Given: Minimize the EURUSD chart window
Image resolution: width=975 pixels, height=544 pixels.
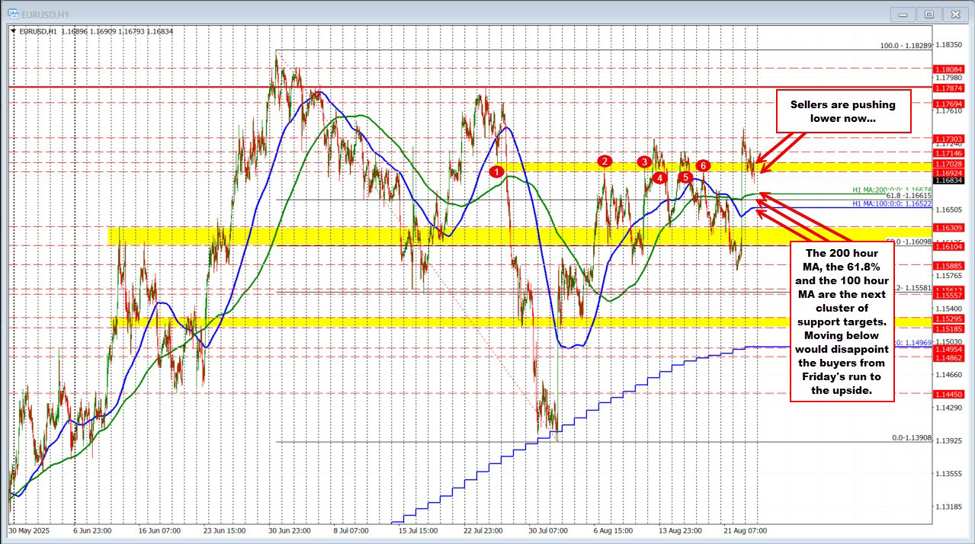Looking at the screenshot, I should click(903, 15).
